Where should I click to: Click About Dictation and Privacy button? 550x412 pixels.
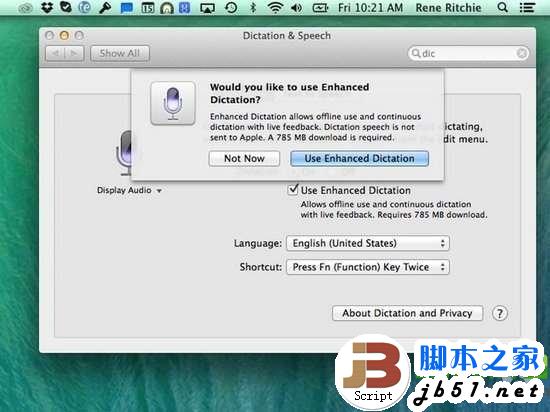click(407, 313)
